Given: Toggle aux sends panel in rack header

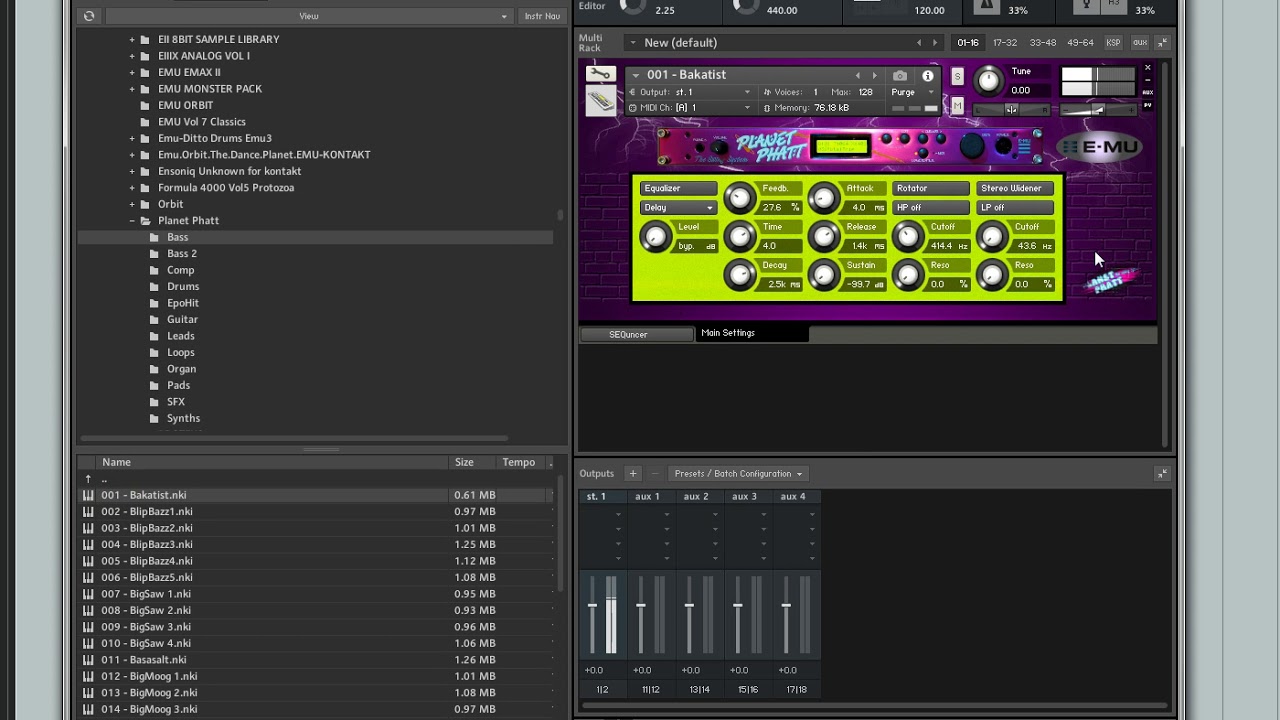Looking at the screenshot, I should tap(1139, 43).
